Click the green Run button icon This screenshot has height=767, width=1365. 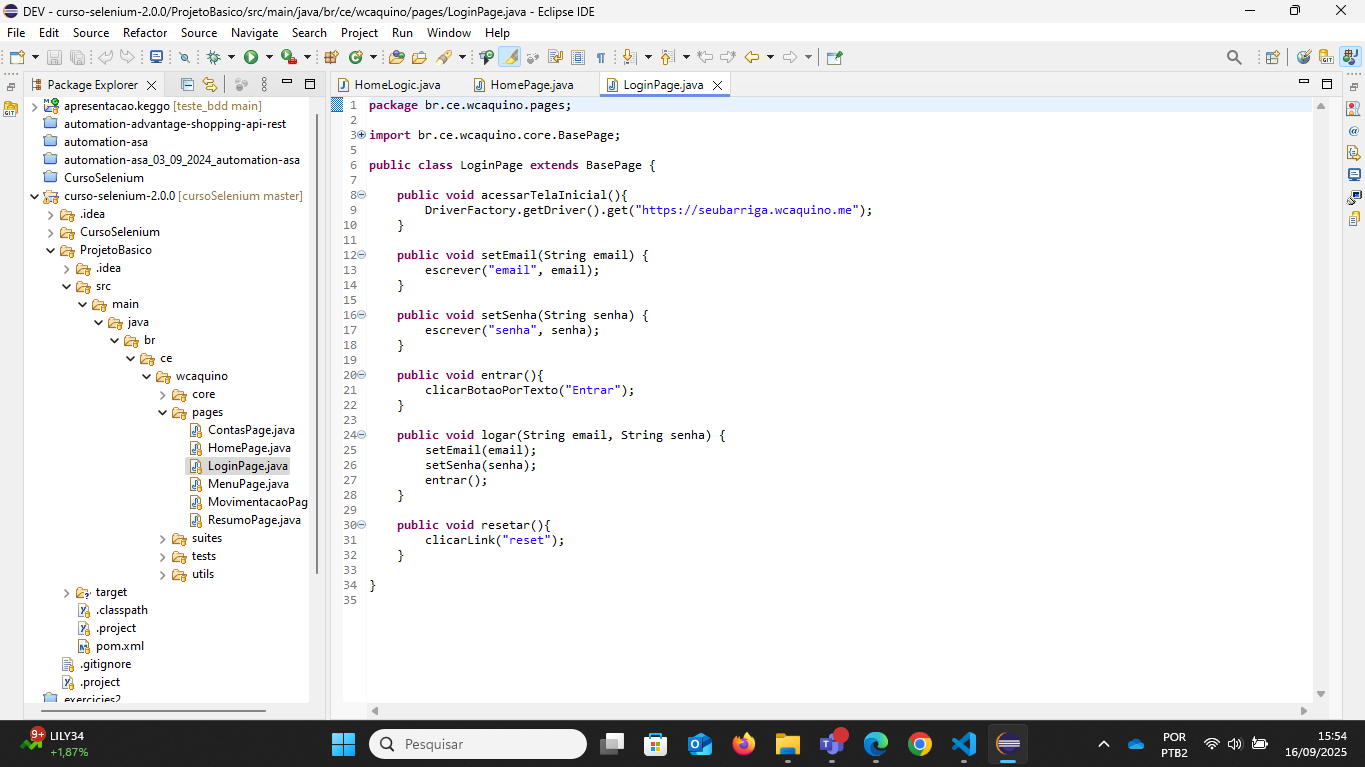(x=251, y=57)
